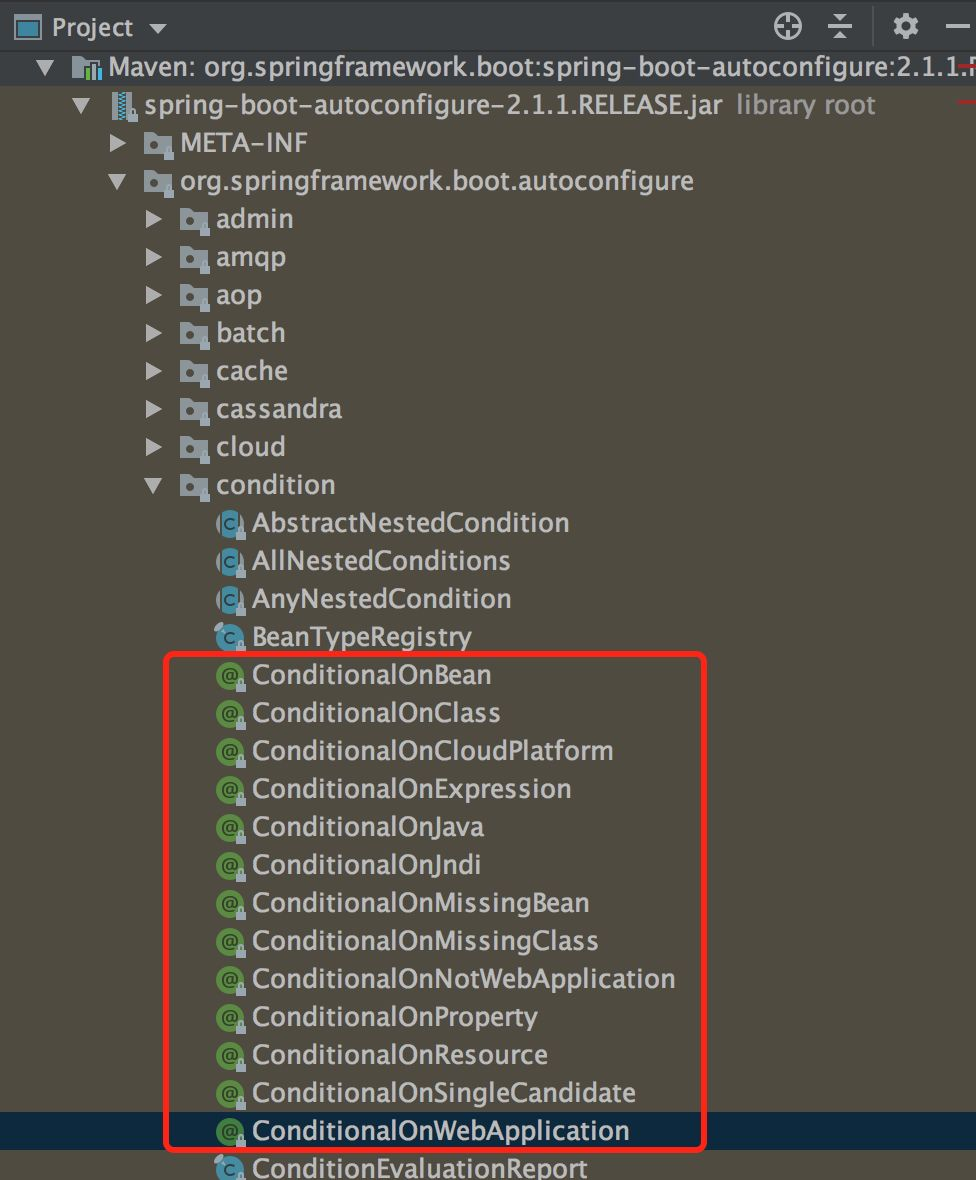
Task: Click AllNestedConditions class icon
Action: pyautogui.click(x=230, y=561)
